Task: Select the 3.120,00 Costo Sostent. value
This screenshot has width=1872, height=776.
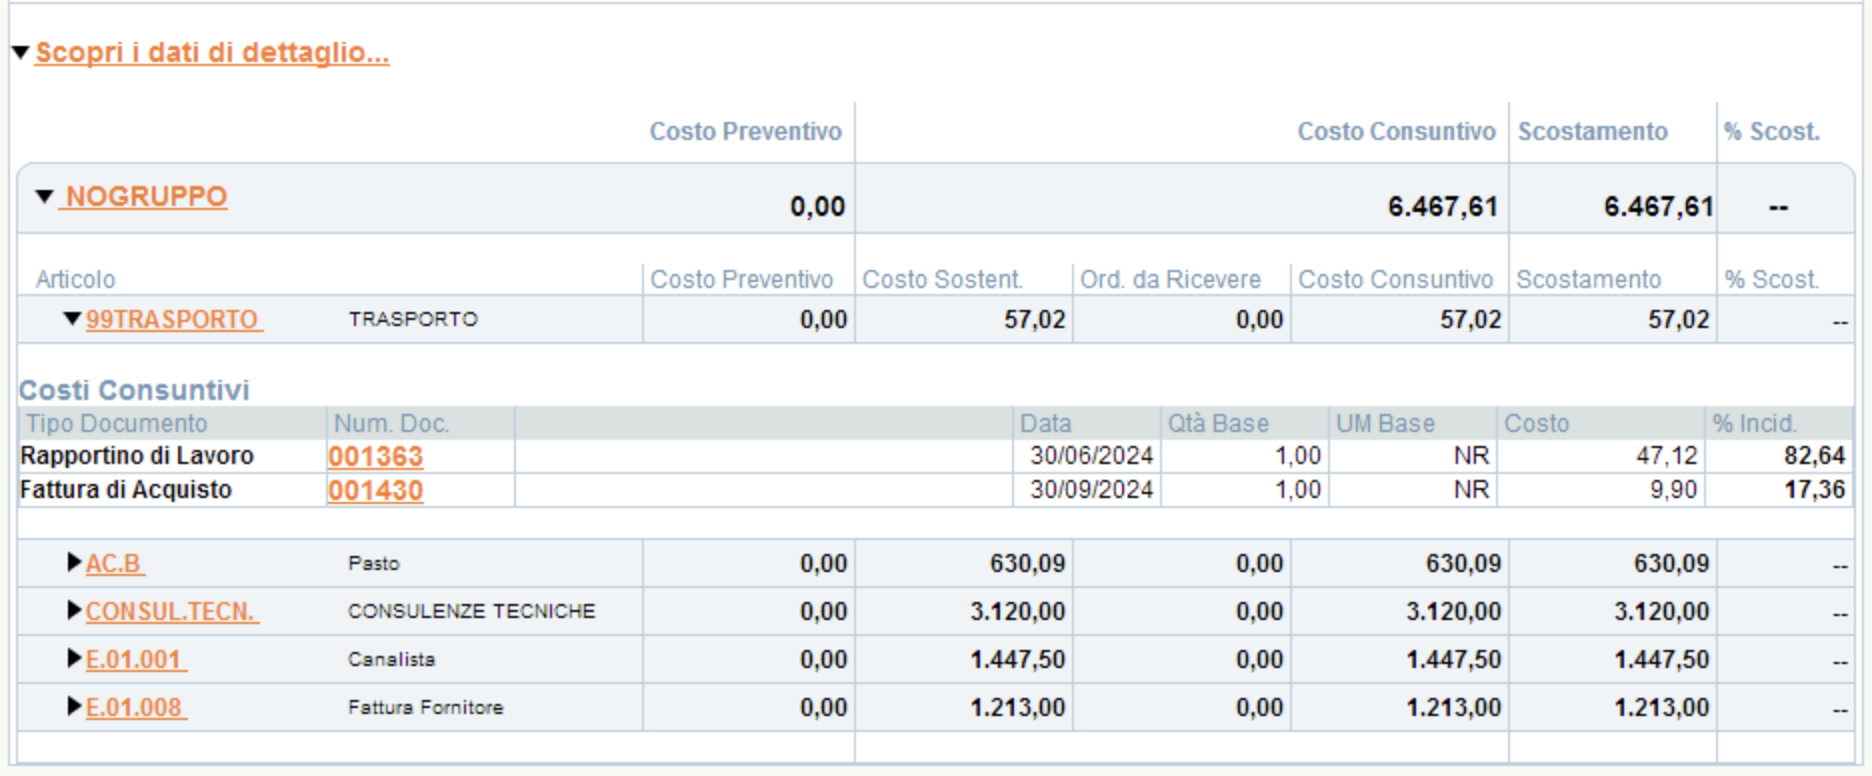Action: 1017,611
